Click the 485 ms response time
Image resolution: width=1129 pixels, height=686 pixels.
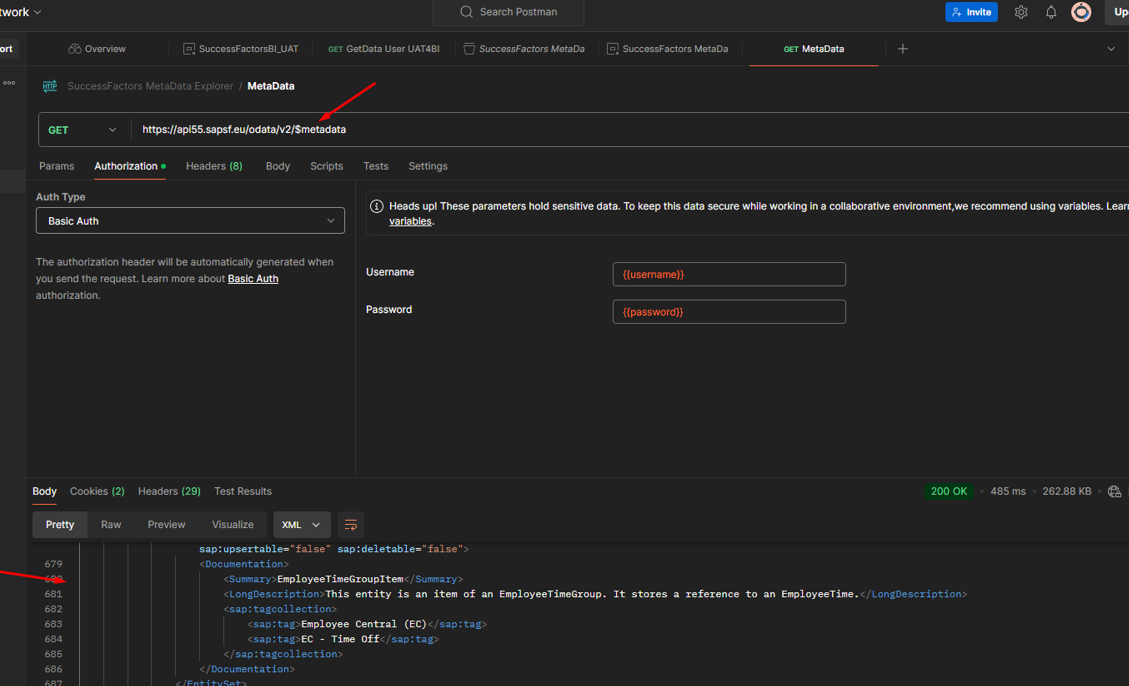click(1007, 492)
